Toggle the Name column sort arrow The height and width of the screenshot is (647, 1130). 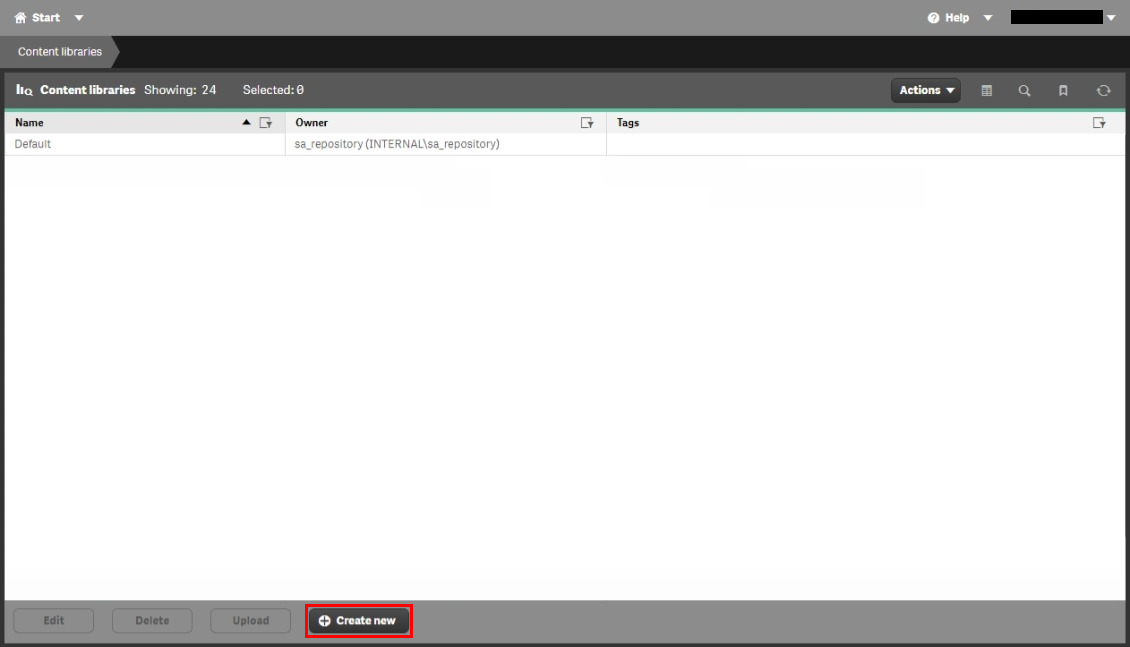[x=245, y=122]
